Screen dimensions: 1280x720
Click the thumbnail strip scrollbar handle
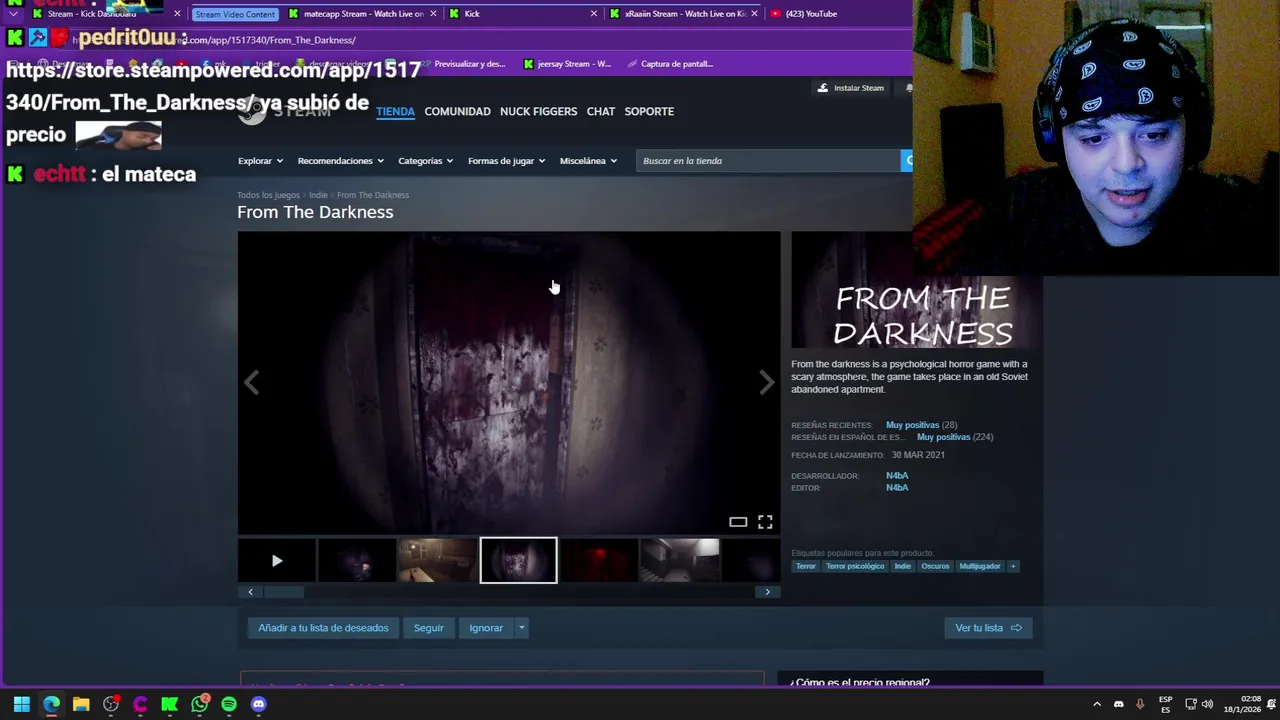283,592
